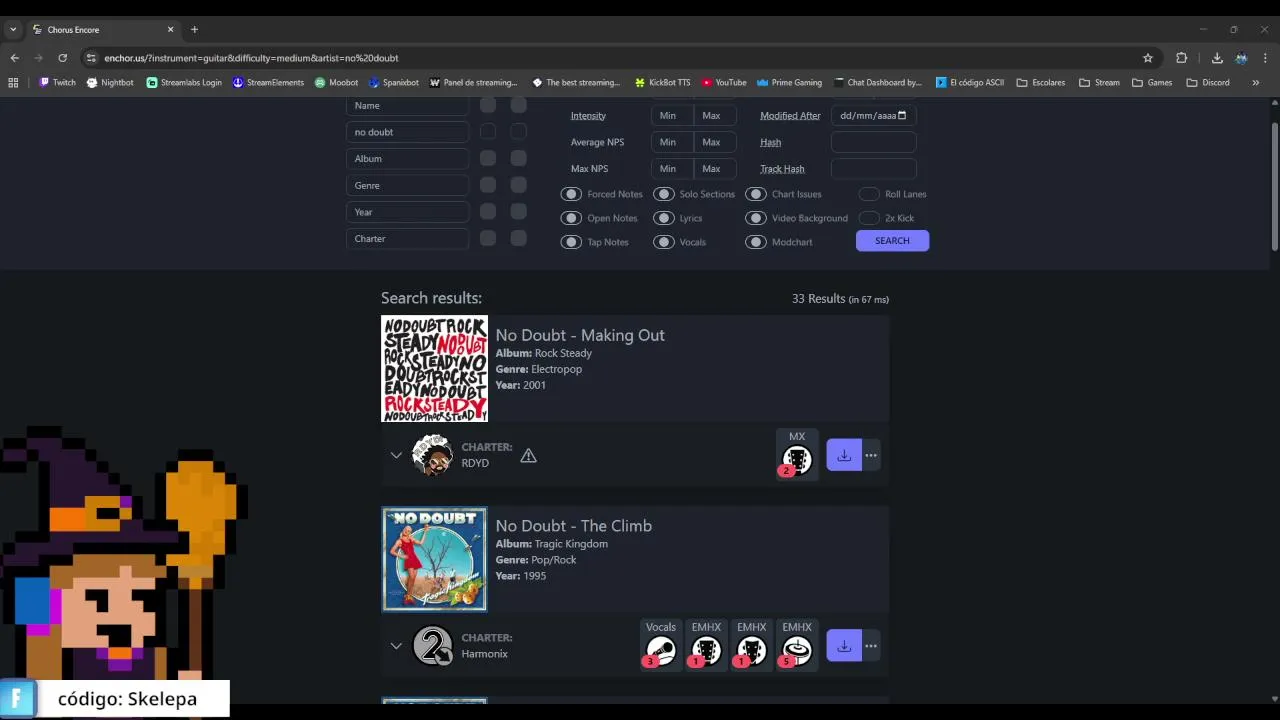The width and height of the screenshot is (1280, 720).
Task: Tick the left checkbox beside Album field
Action: (487, 158)
